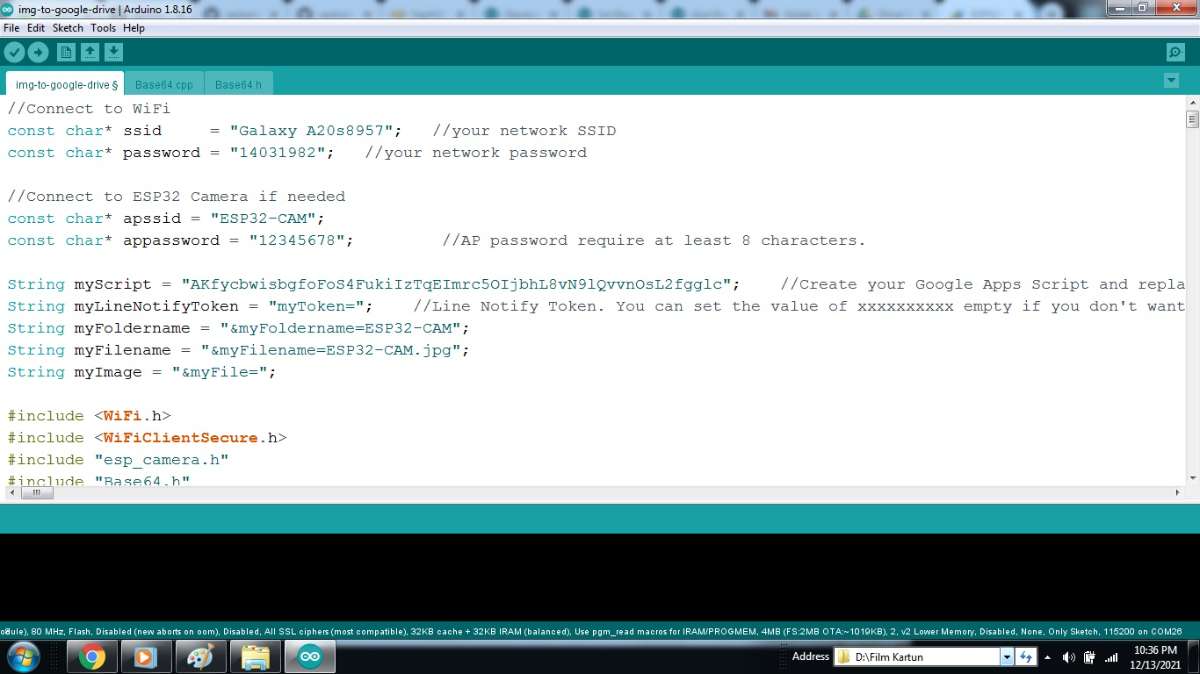The width and height of the screenshot is (1200, 674).
Task: Open the Windows Start menu
Action: [x=23, y=656]
